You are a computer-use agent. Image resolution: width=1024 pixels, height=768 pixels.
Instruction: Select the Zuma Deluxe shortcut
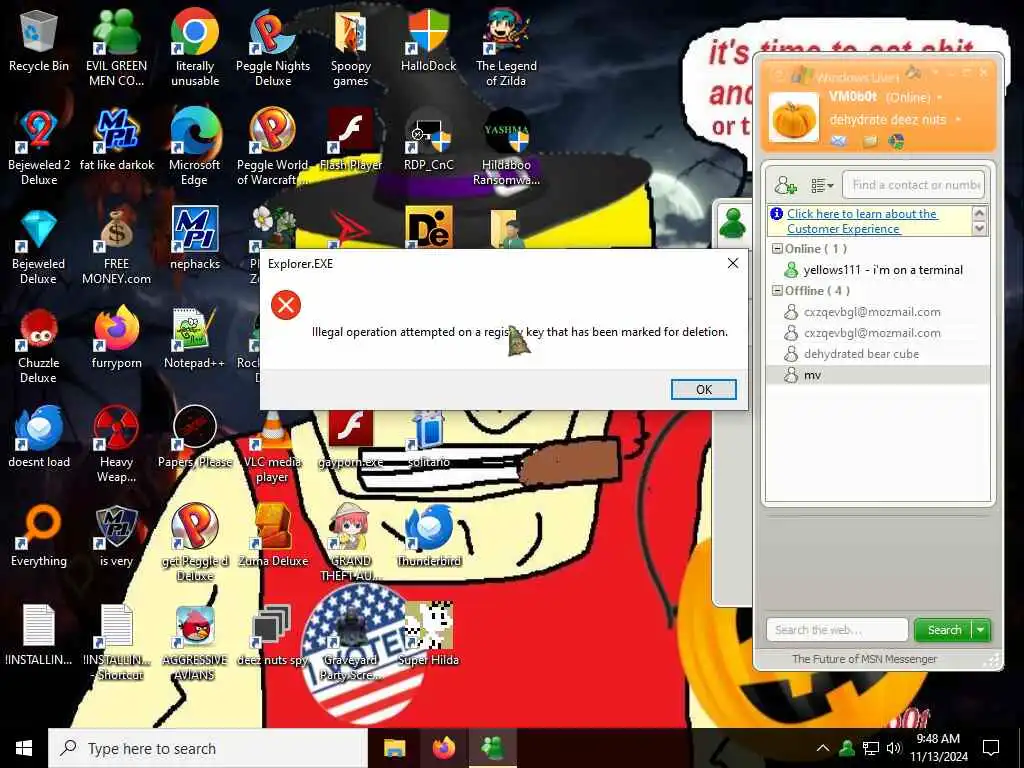click(273, 537)
